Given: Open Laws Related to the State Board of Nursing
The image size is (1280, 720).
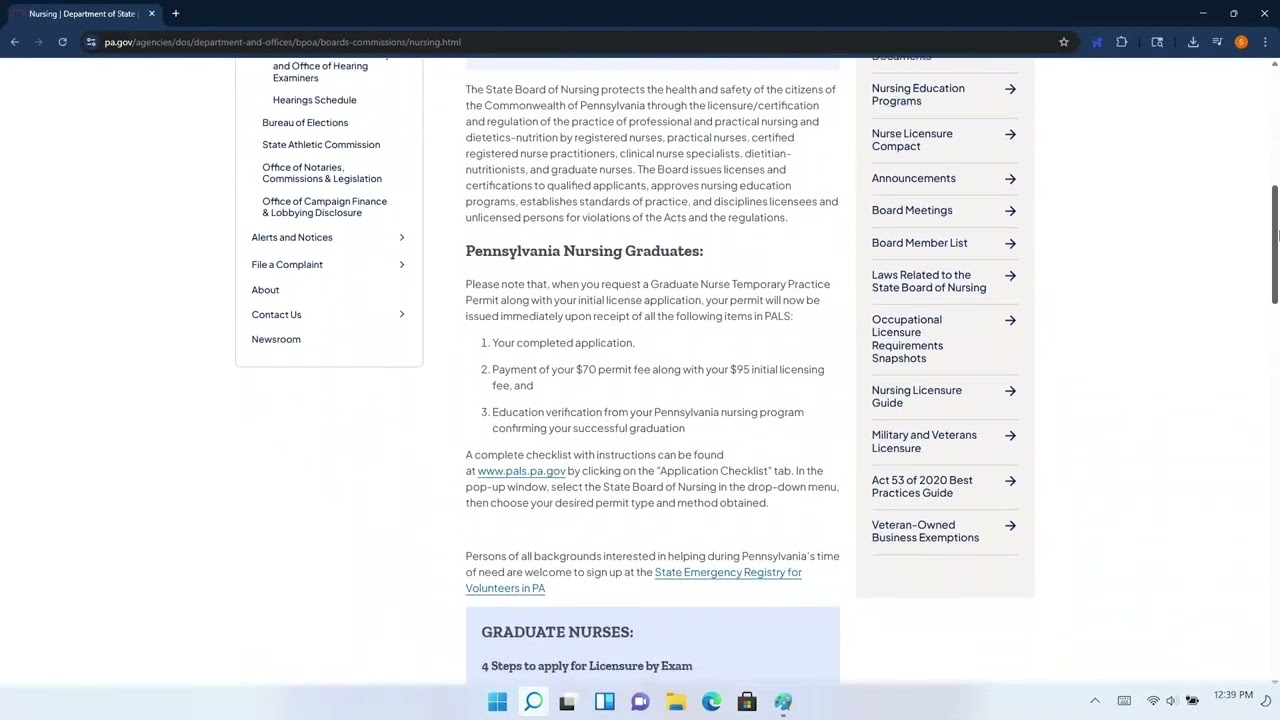Looking at the screenshot, I should (x=929, y=281).
